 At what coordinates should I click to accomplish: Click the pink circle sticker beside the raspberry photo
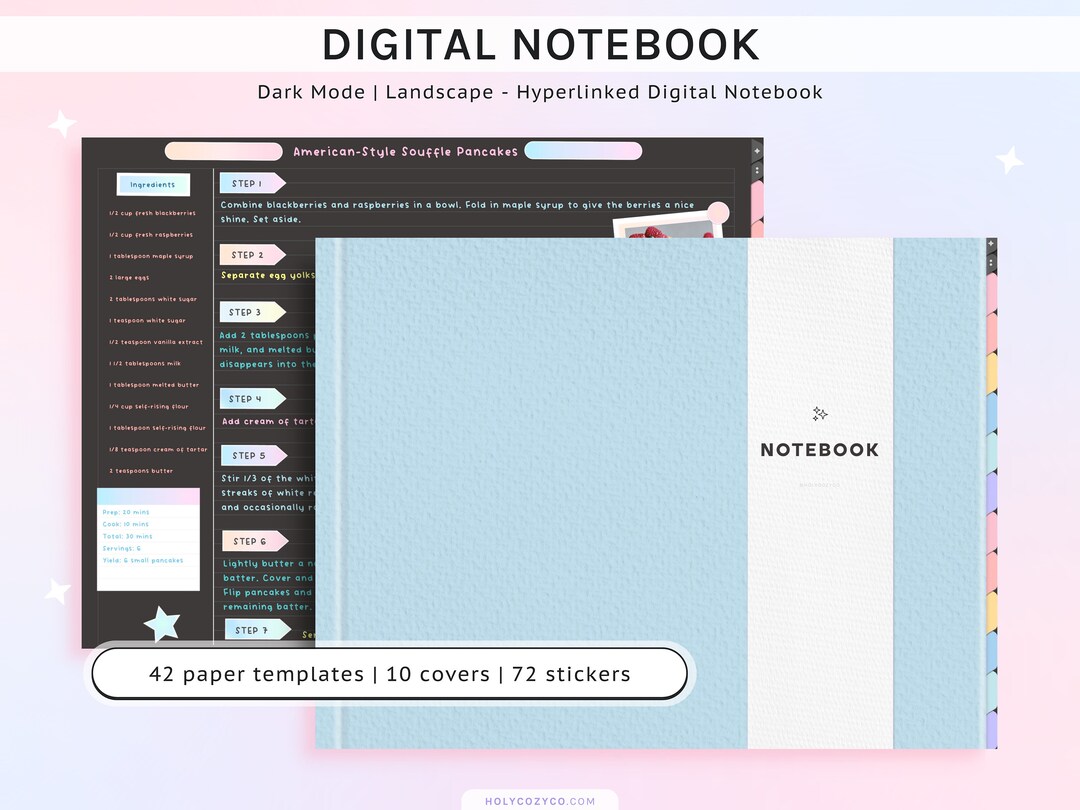[717, 211]
